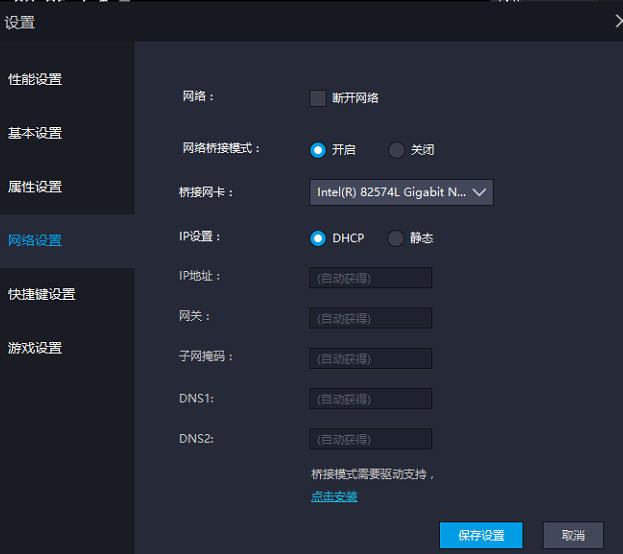This screenshot has width=623, height=554.
Task: Click the 网关 input field
Action: pos(371,318)
